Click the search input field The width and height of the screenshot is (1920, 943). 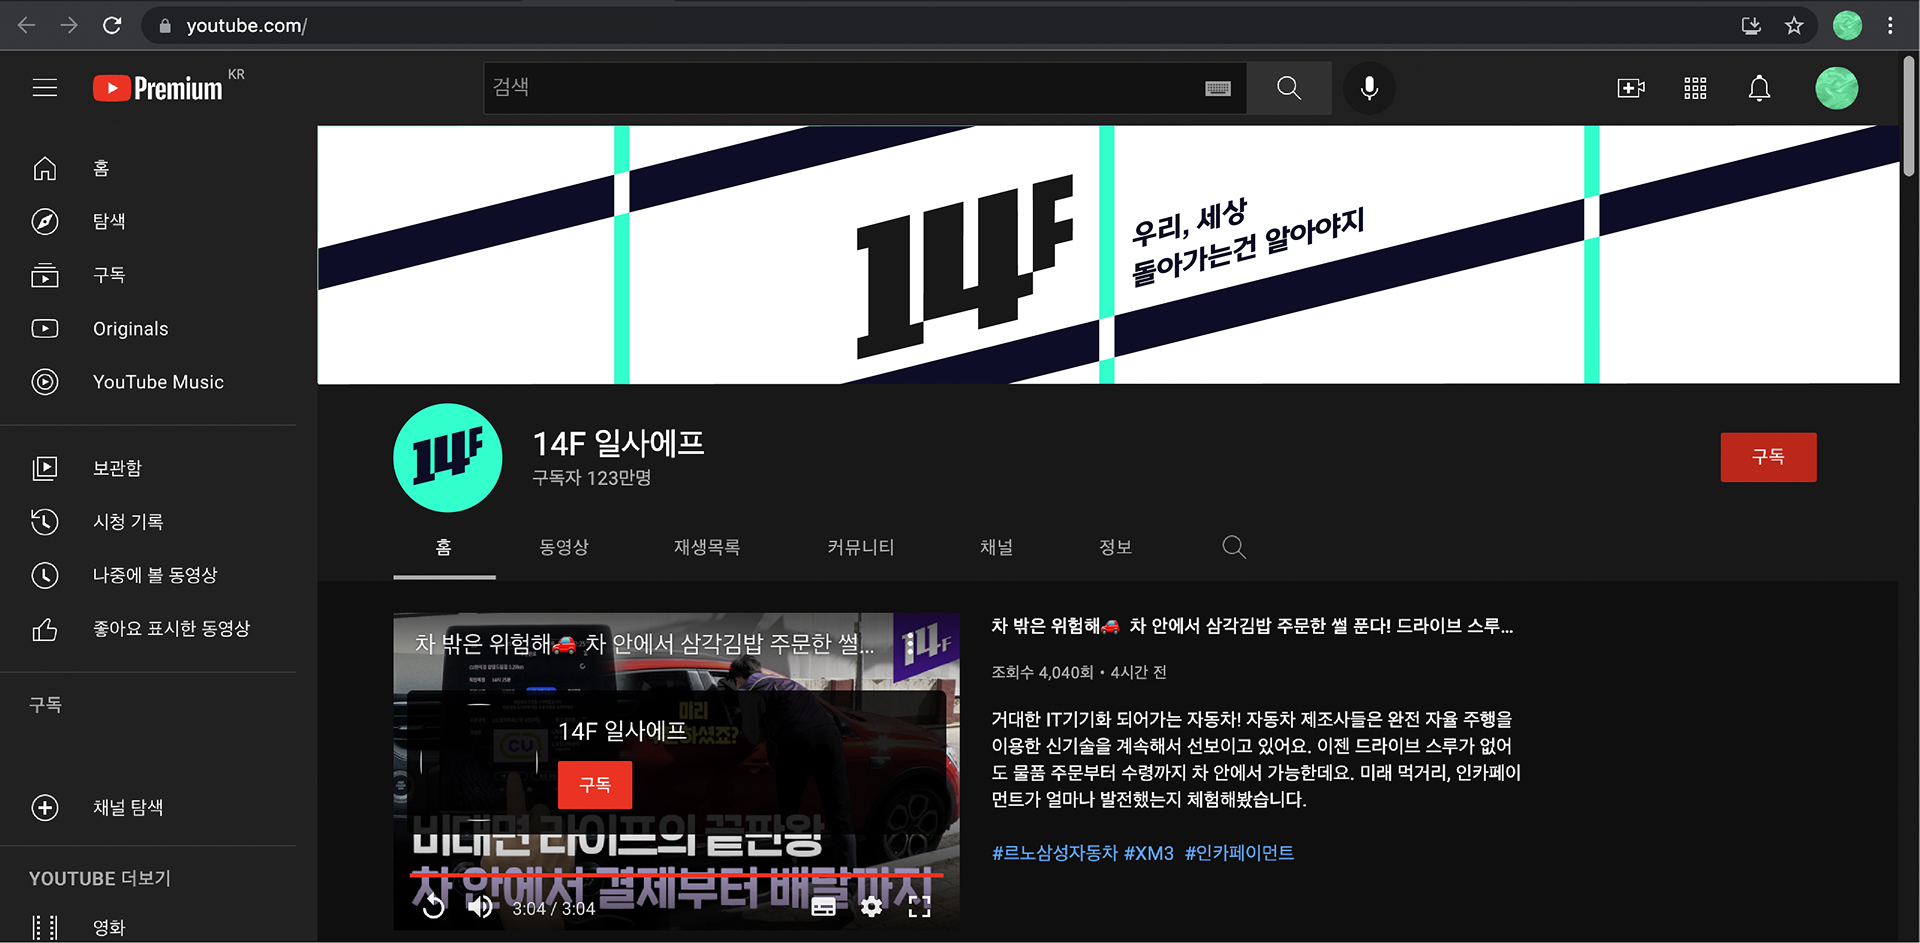click(850, 88)
